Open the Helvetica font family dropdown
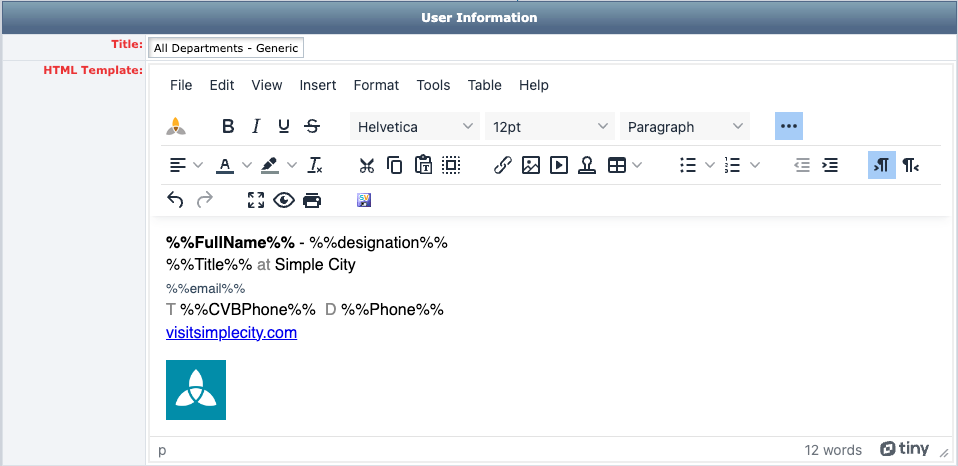958x466 pixels. tap(415, 126)
